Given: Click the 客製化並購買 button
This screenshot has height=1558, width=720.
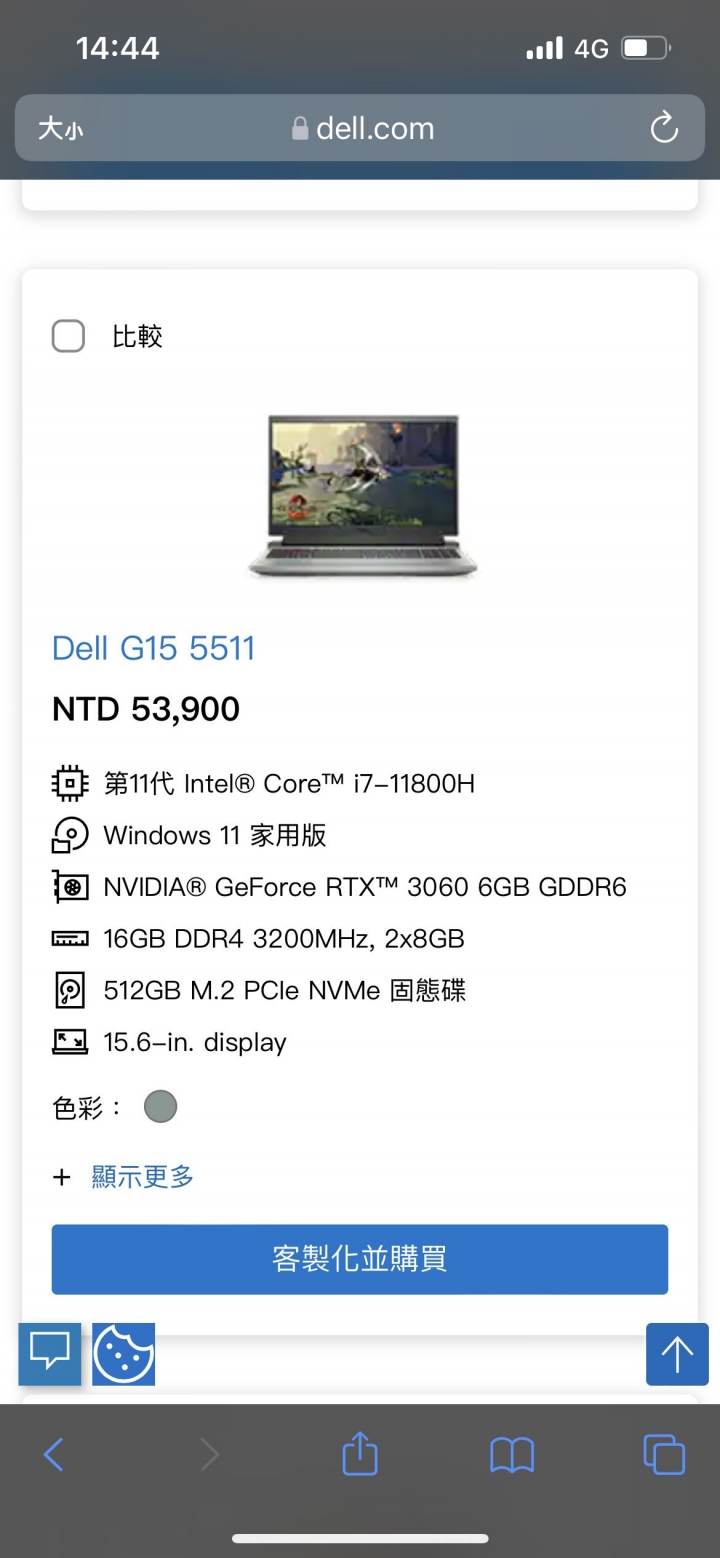Looking at the screenshot, I should pos(360,1259).
